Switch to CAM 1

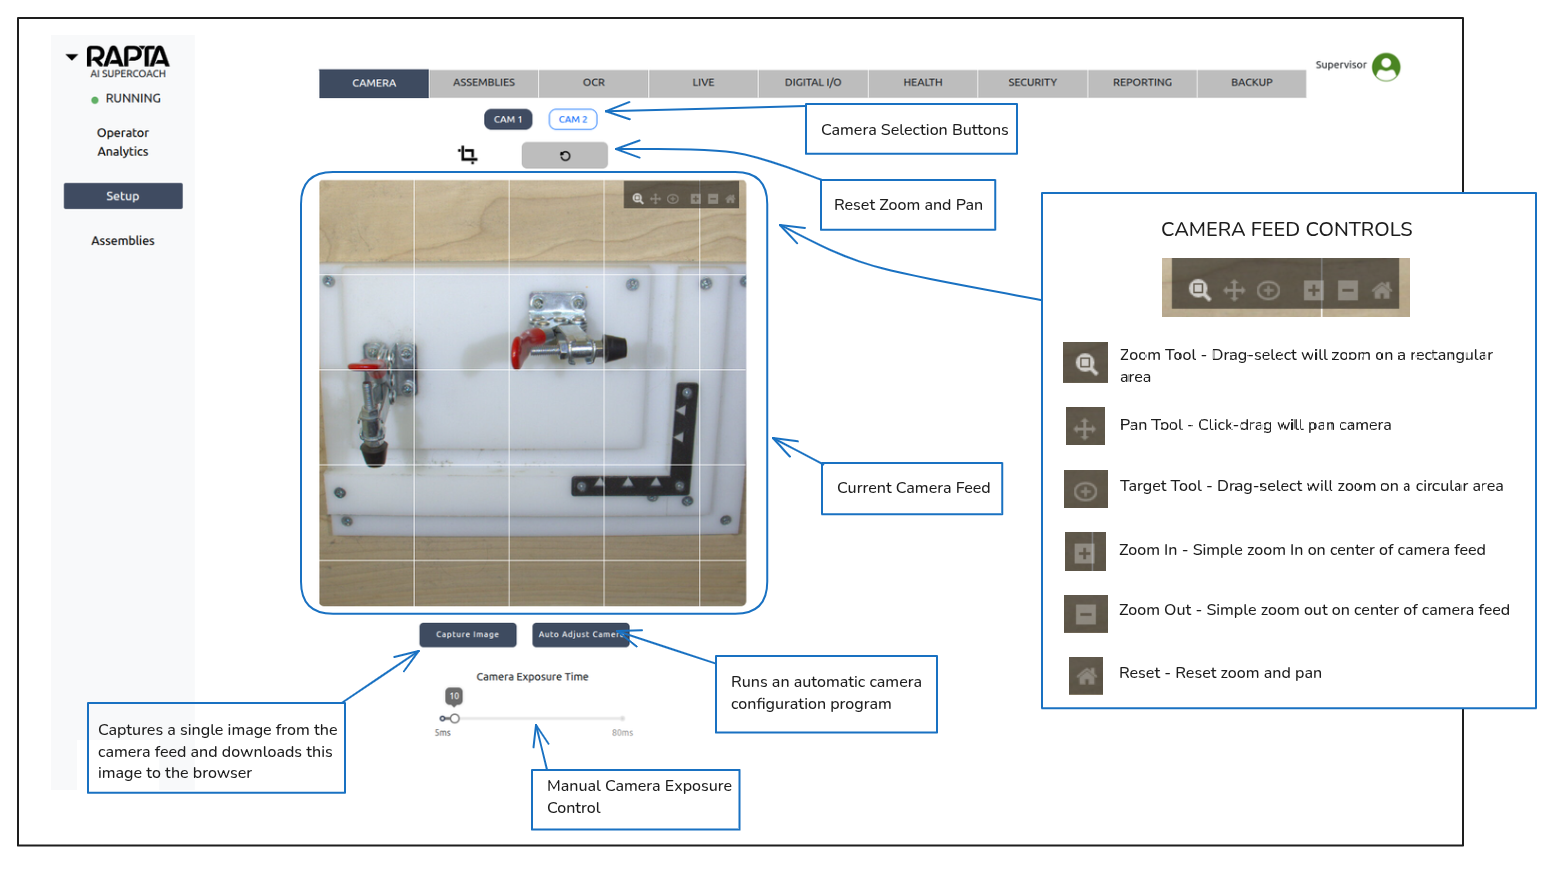[x=508, y=120]
